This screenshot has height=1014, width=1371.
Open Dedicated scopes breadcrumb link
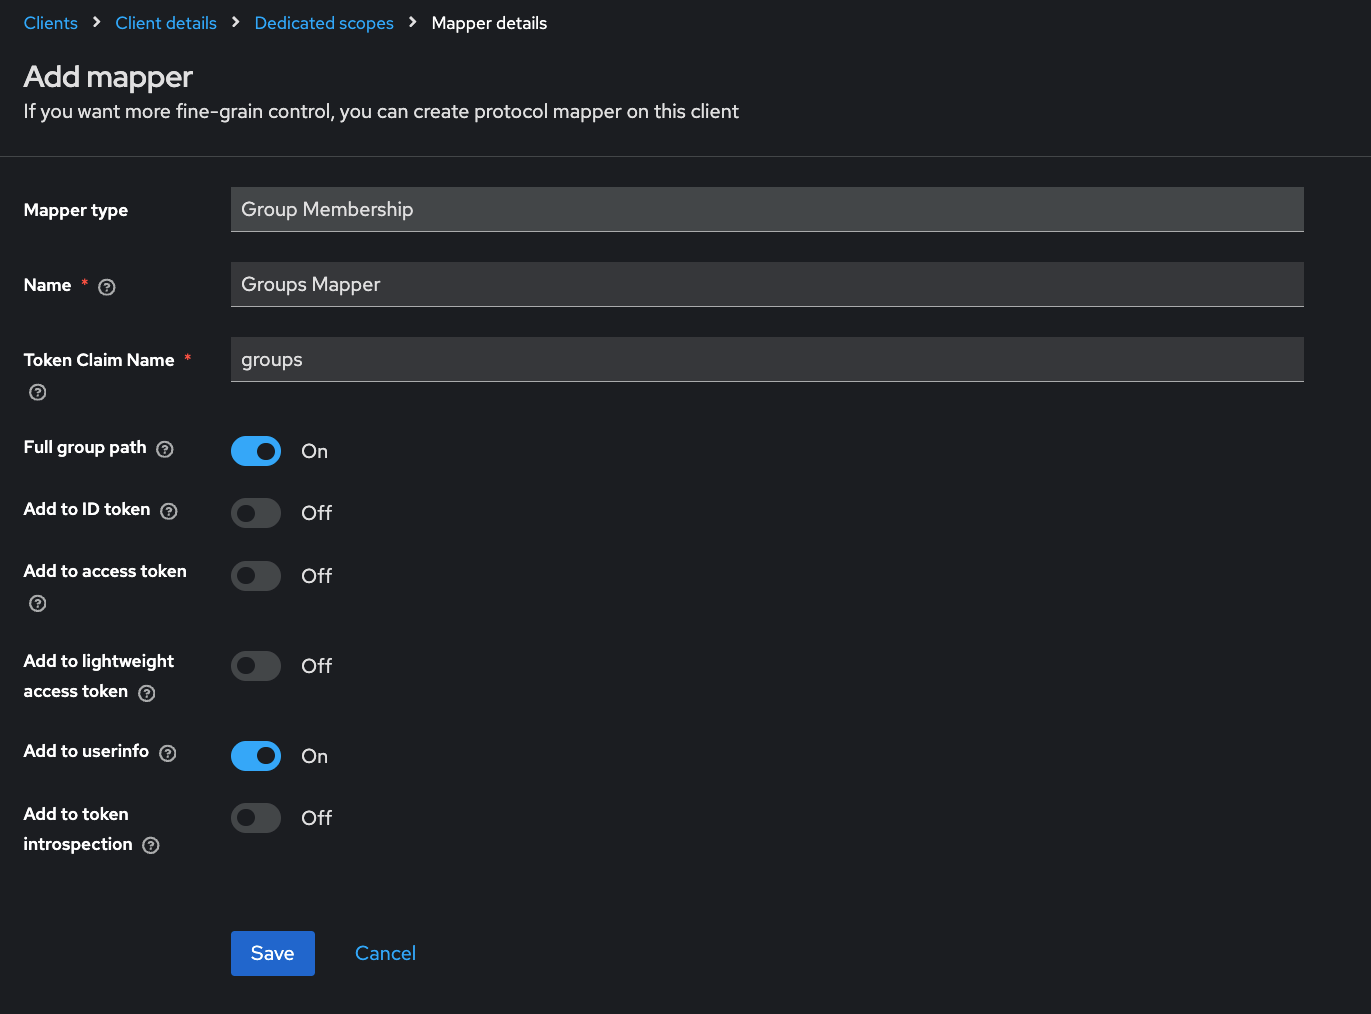324,23
